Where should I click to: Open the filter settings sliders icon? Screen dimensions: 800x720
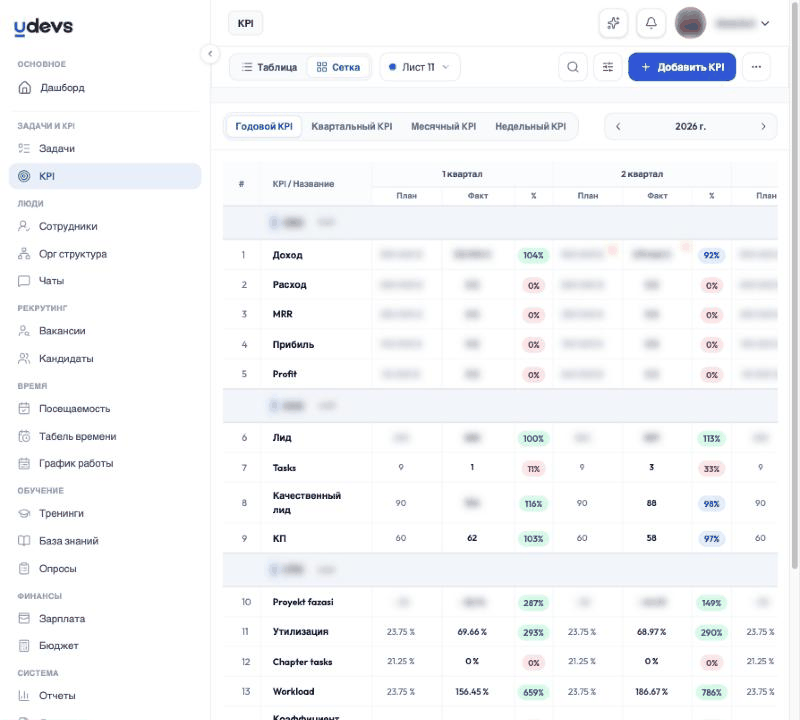click(x=608, y=67)
